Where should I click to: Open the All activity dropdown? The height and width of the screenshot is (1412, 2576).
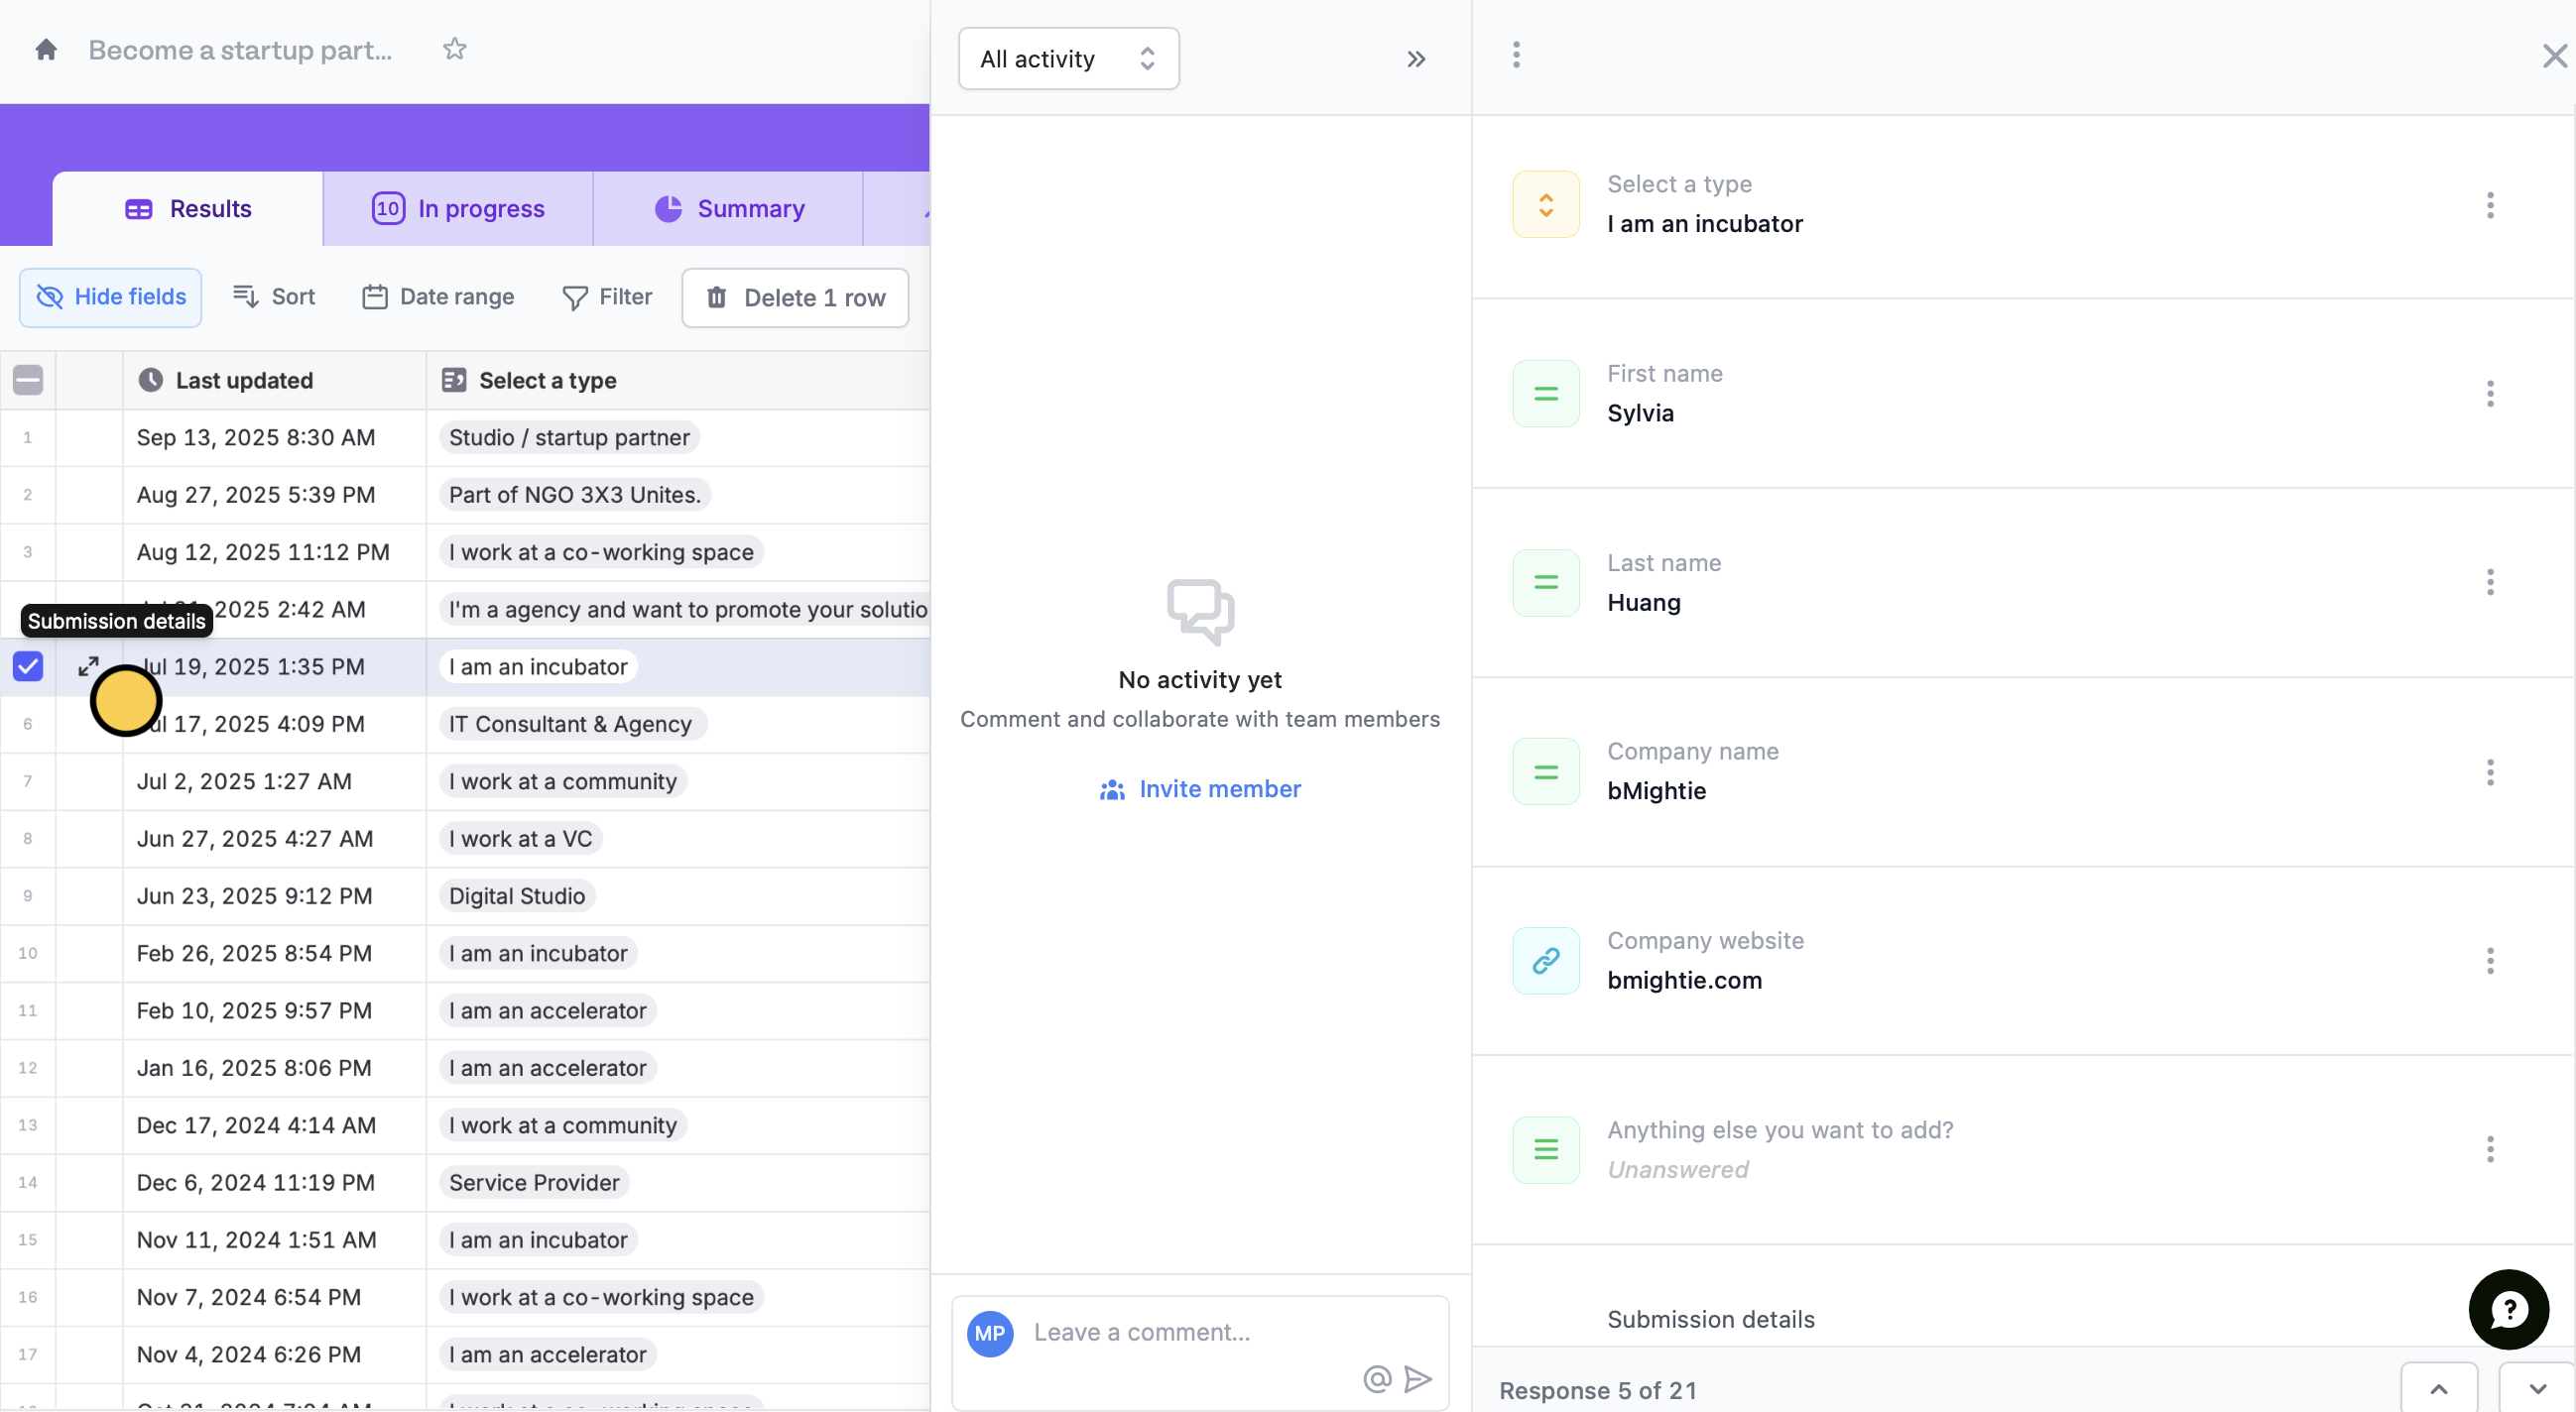pos(1068,59)
